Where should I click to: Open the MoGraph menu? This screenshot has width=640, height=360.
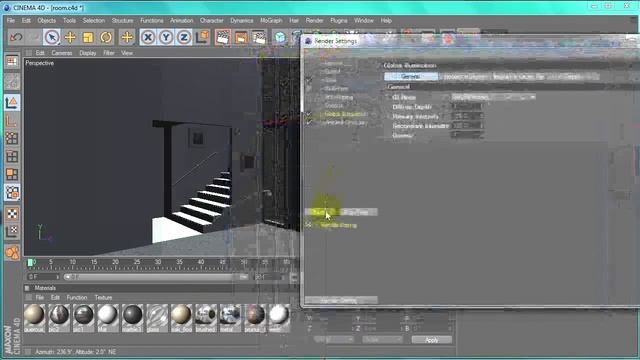click(271, 20)
